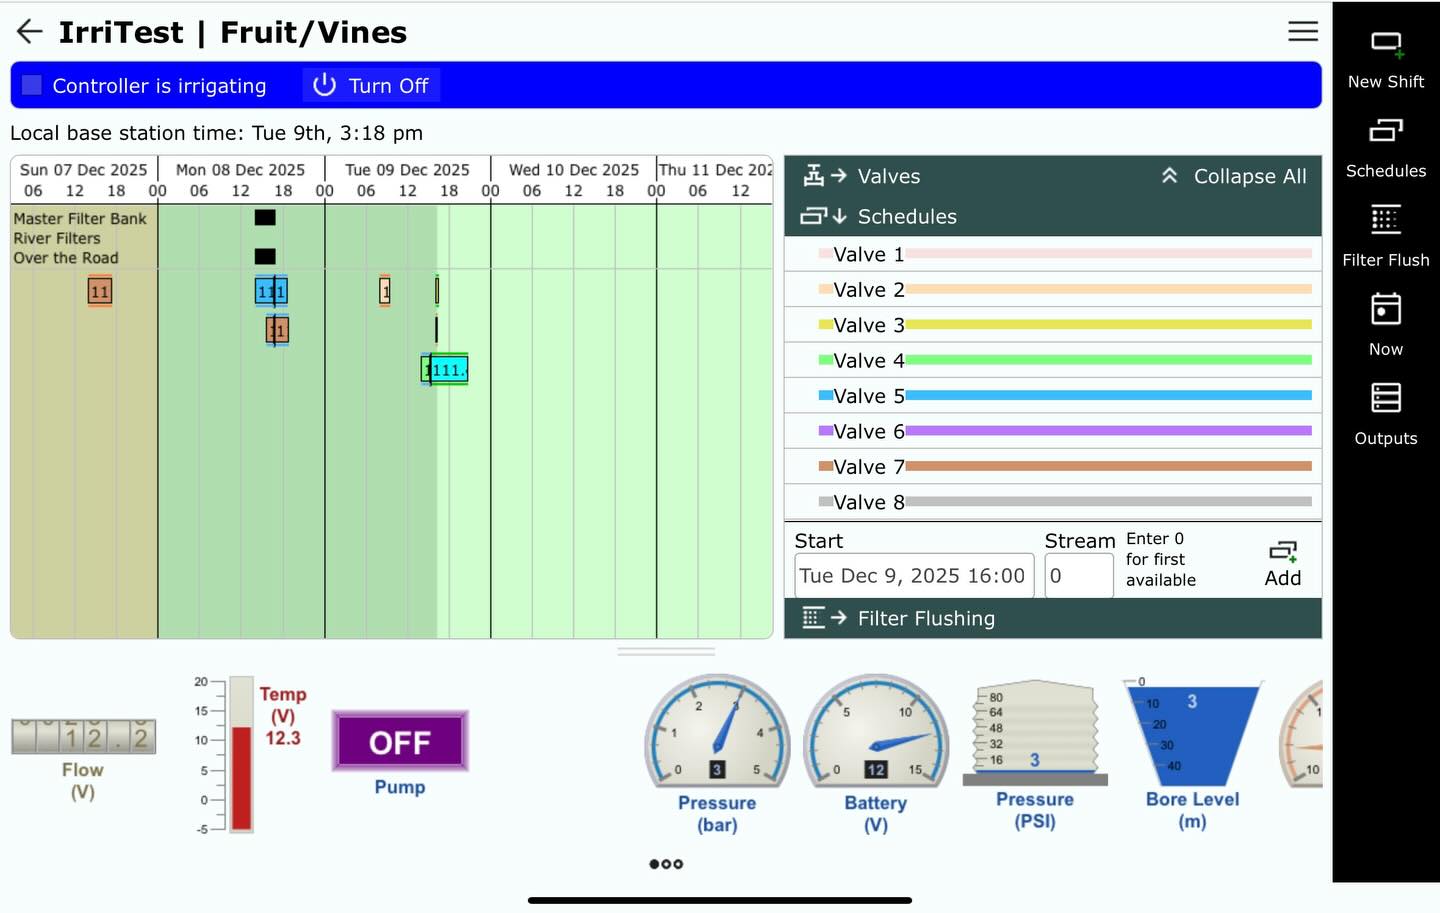Viewport: 1440px width, 913px height.
Task: Click the Master Filter Bank label
Action: click(x=80, y=218)
